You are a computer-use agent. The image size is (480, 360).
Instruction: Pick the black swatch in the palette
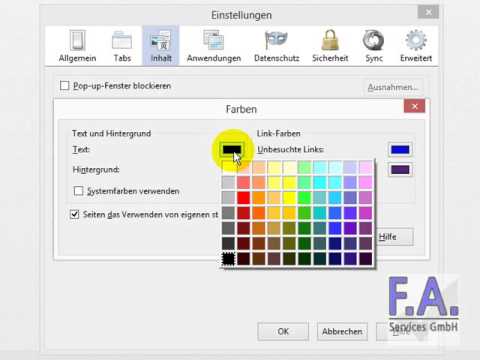coord(228,259)
